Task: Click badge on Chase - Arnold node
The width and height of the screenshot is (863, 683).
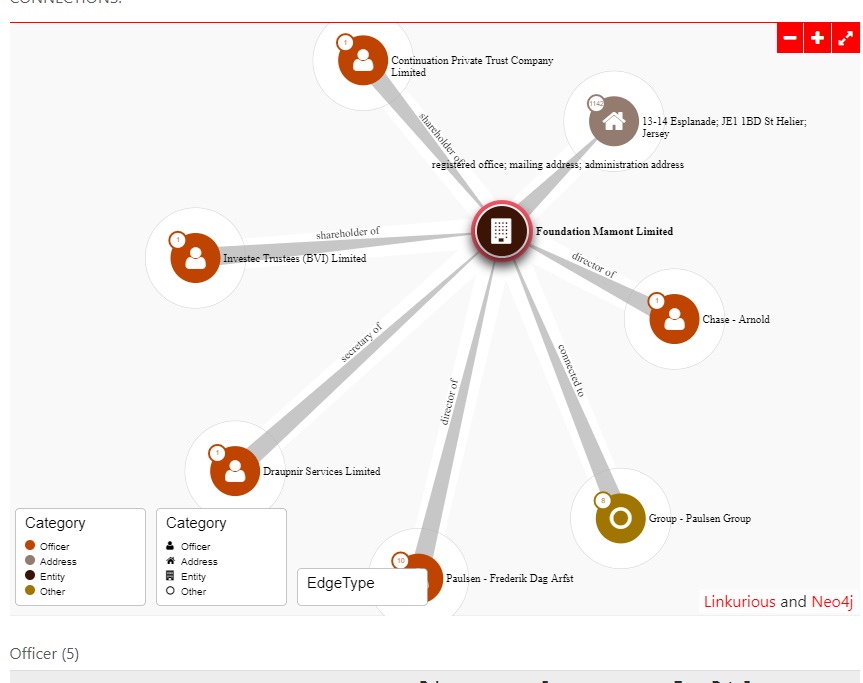Action: point(657,301)
